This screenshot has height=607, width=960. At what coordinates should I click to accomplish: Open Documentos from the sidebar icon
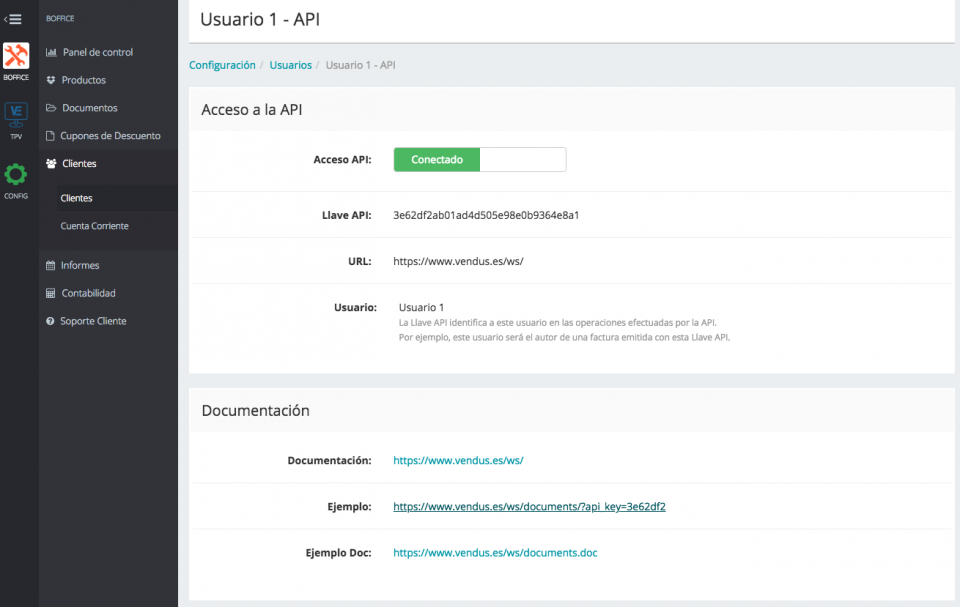coord(49,107)
